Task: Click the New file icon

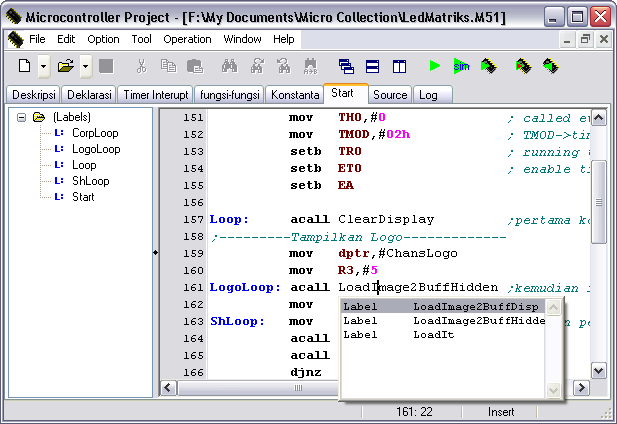Action: 24,66
